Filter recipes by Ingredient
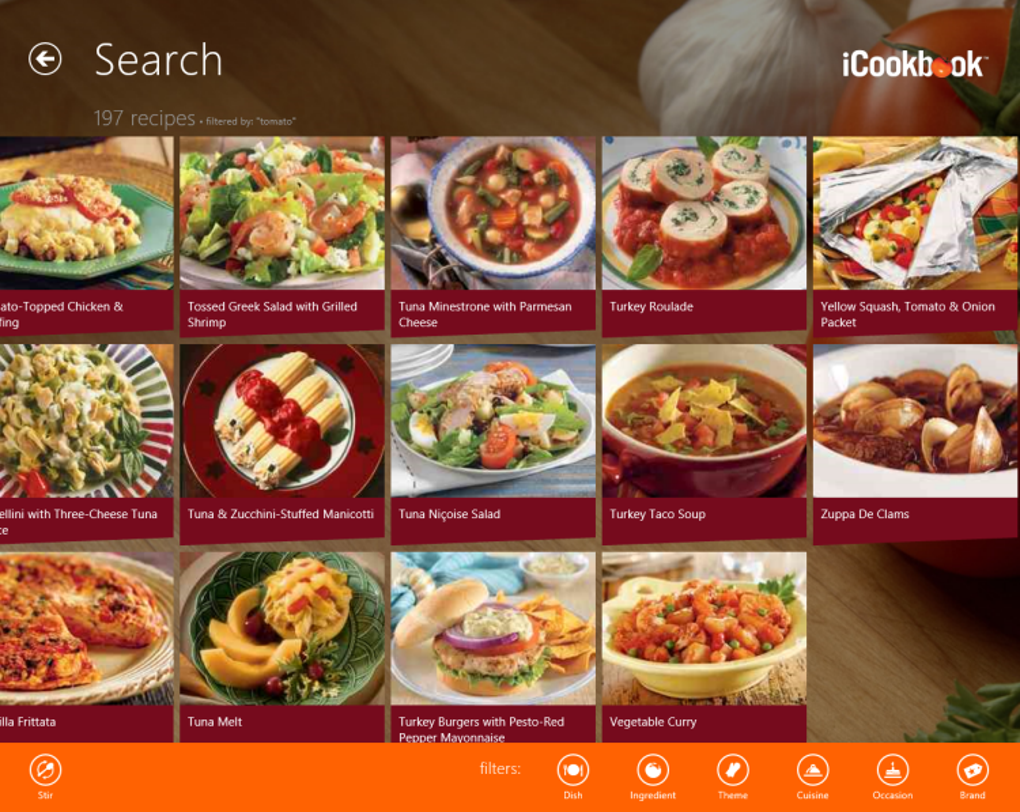Screen dimensions: 1020x812 [x=652, y=776]
